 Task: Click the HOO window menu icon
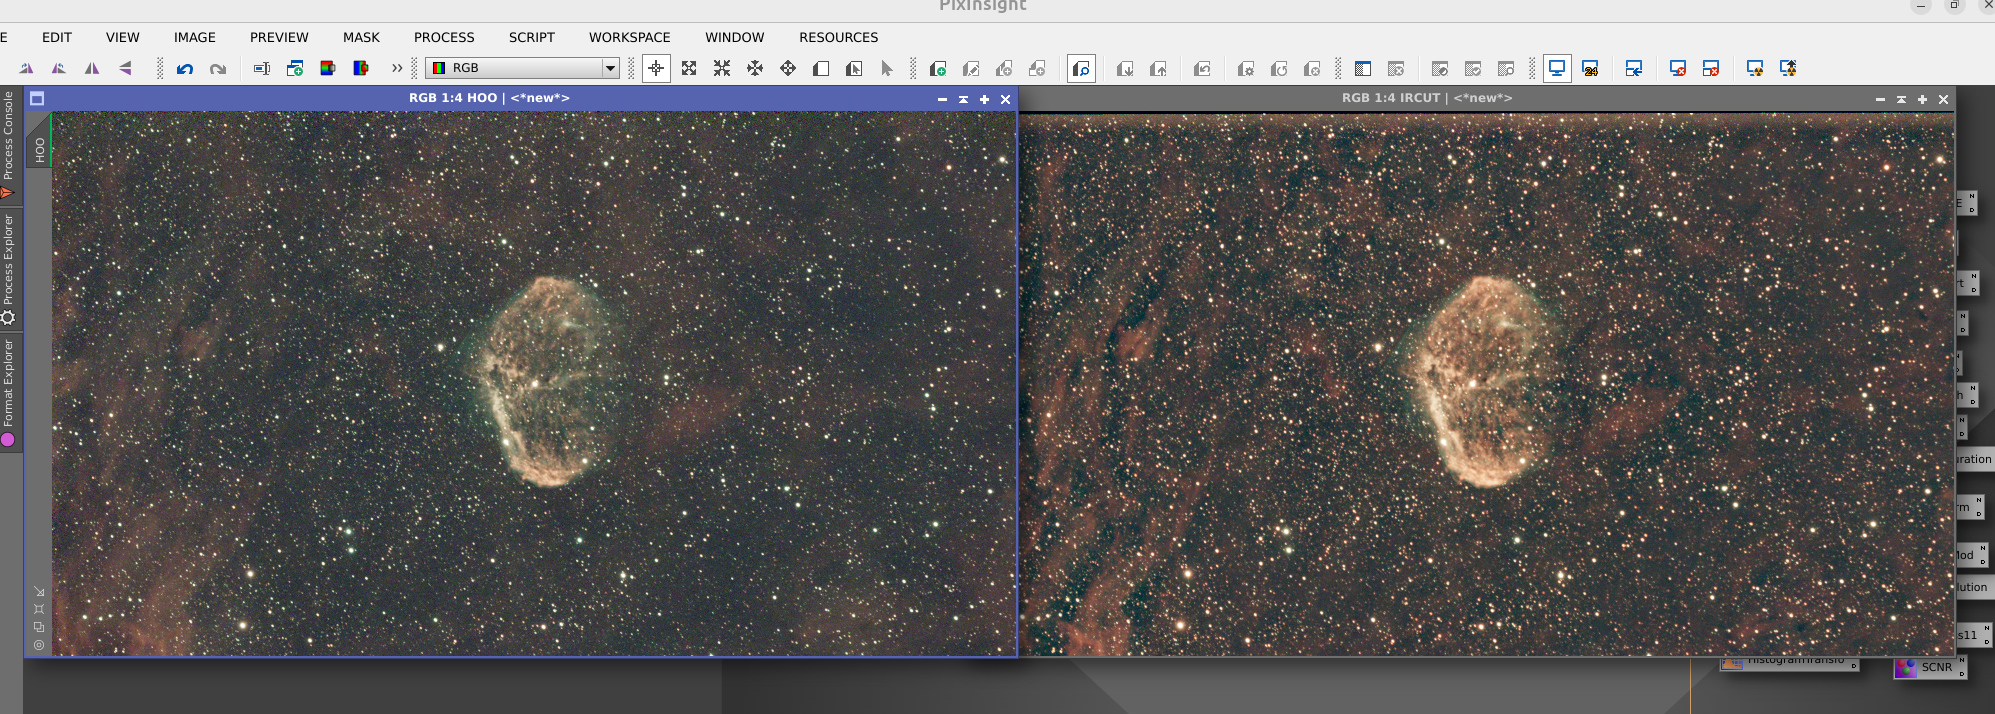click(x=37, y=98)
